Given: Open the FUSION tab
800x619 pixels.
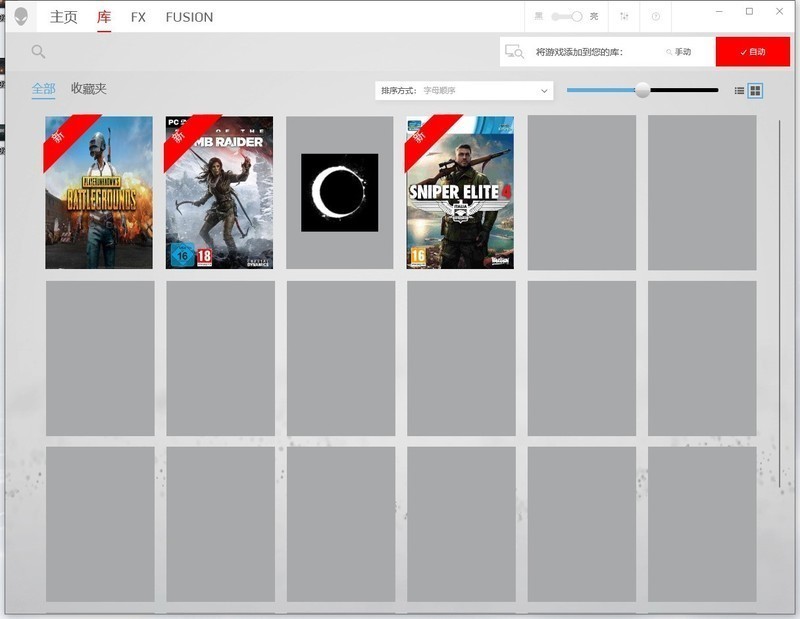Looking at the screenshot, I should pos(189,17).
